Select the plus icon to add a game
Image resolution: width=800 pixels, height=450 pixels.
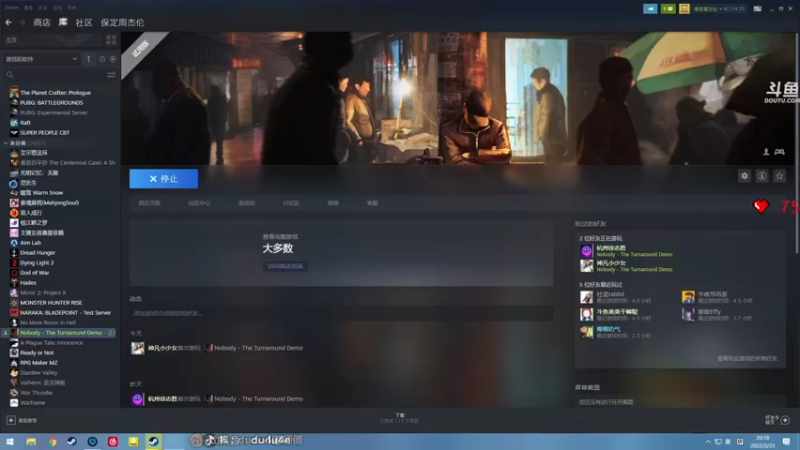pos(11,420)
